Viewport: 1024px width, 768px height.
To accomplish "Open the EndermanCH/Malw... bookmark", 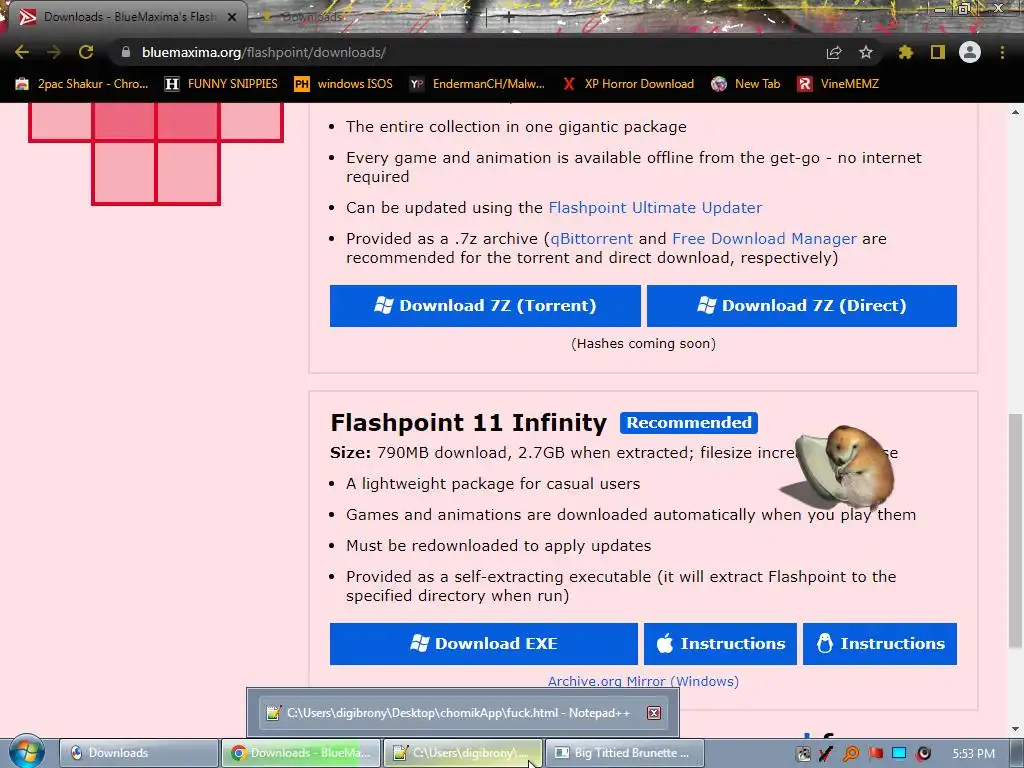I will click(477, 84).
